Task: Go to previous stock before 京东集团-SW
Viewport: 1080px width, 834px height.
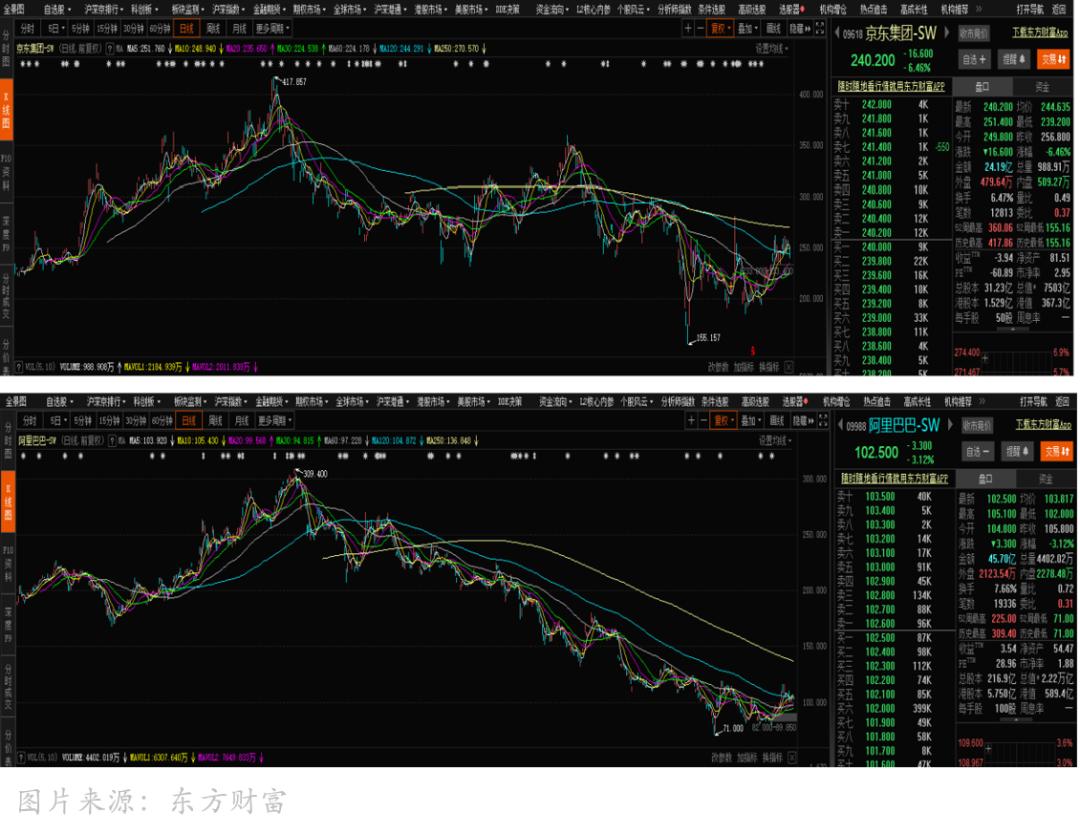Action: [x=838, y=32]
